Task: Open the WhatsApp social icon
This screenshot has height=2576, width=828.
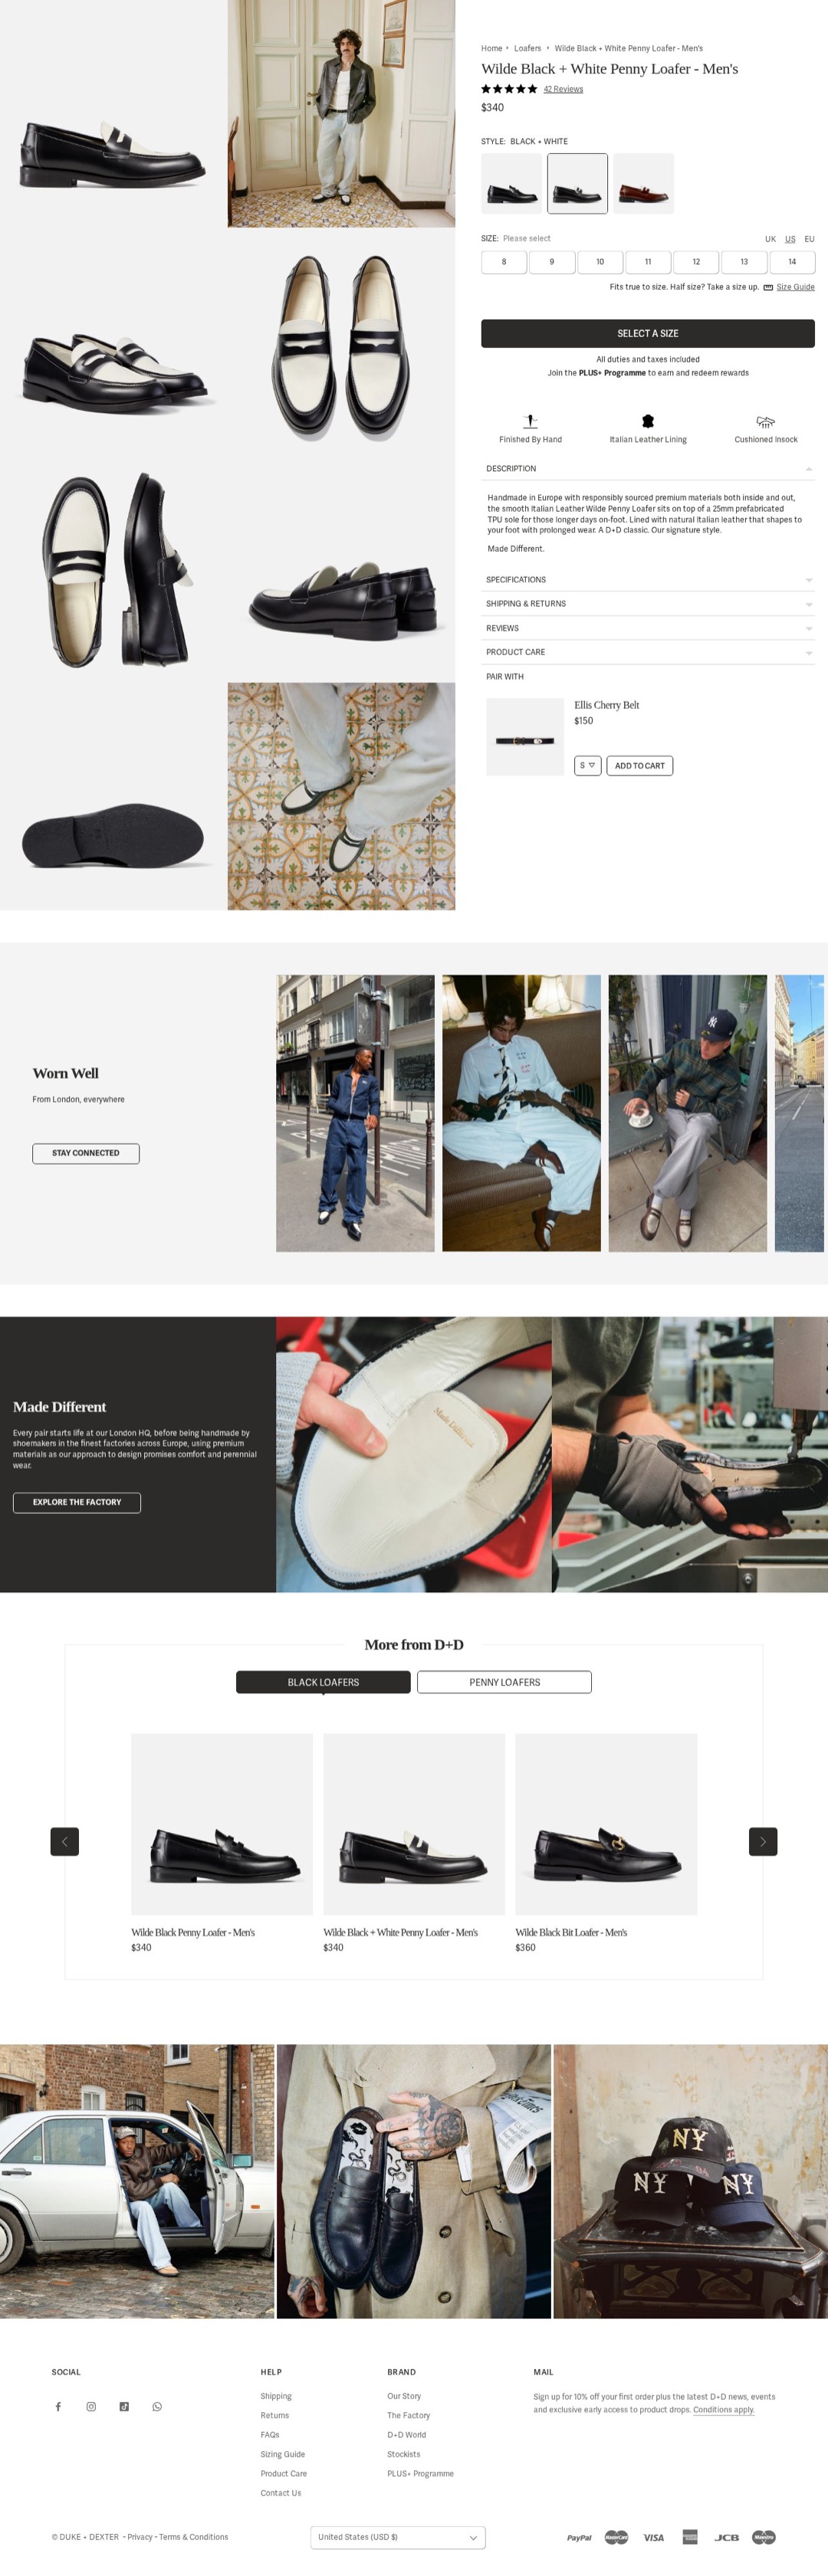Action: pyautogui.click(x=157, y=2407)
